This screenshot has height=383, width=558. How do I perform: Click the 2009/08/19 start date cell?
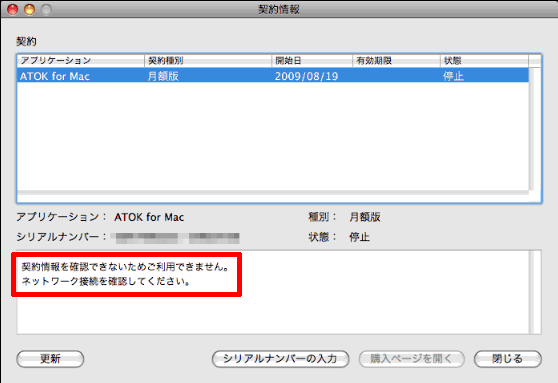(x=306, y=76)
